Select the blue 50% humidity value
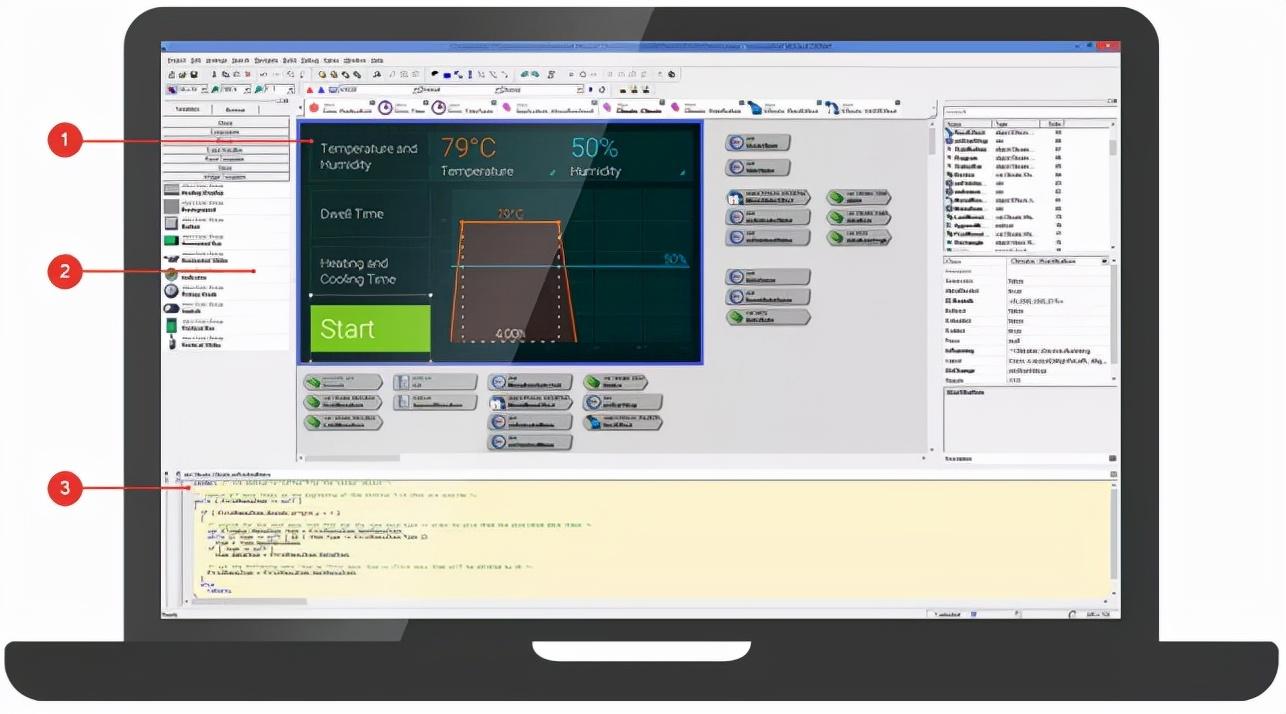Screen dimensions: 1286x714 [594, 148]
